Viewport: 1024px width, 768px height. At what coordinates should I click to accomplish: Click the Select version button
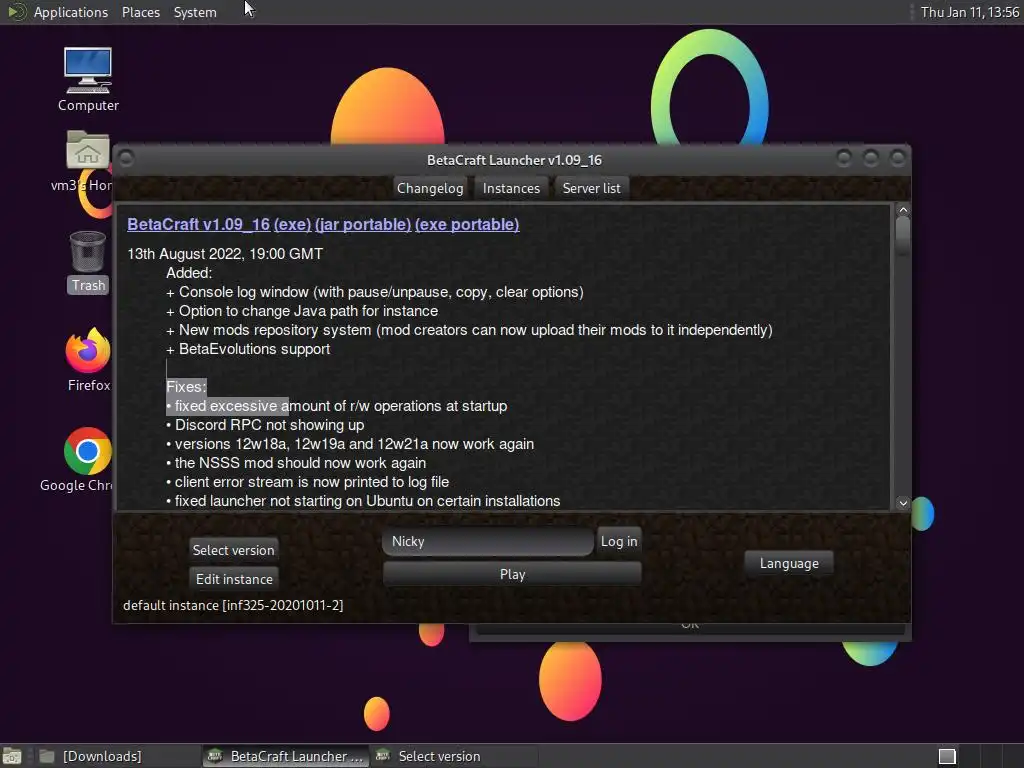pyautogui.click(x=233, y=550)
